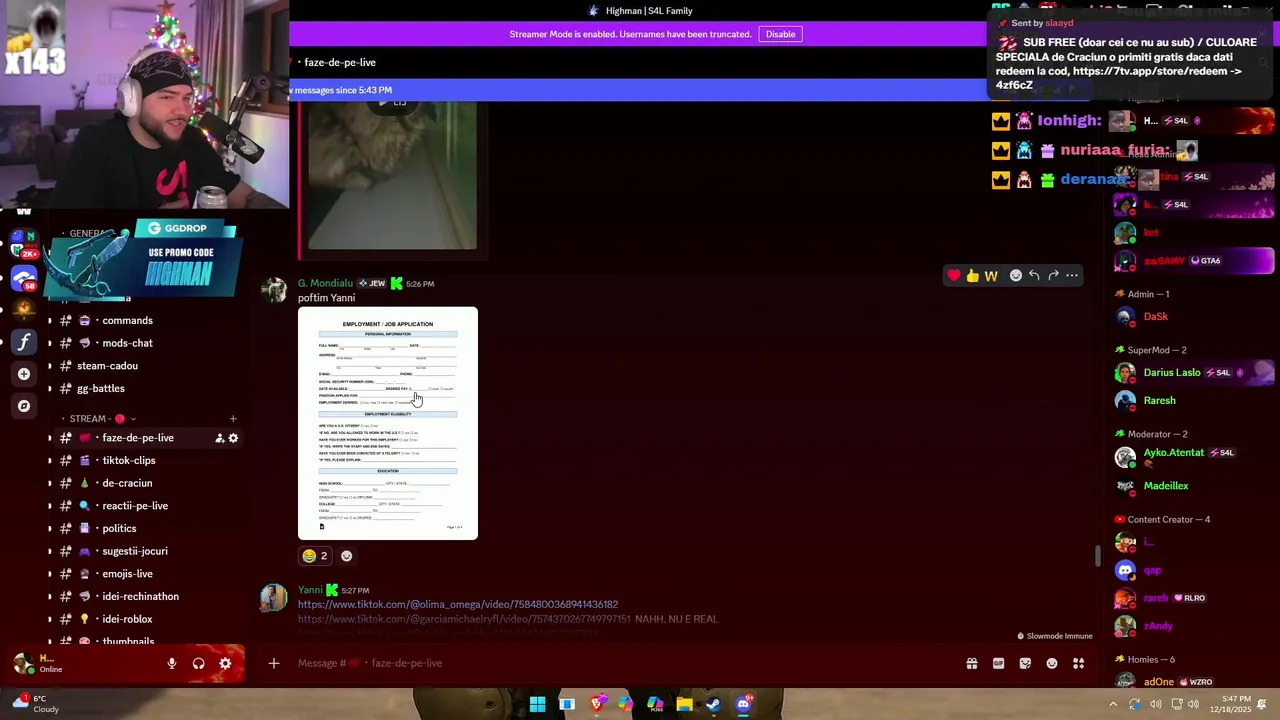Open the garciamichaelryfl TikTok link
This screenshot has width=1280, height=720.
tap(464, 619)
